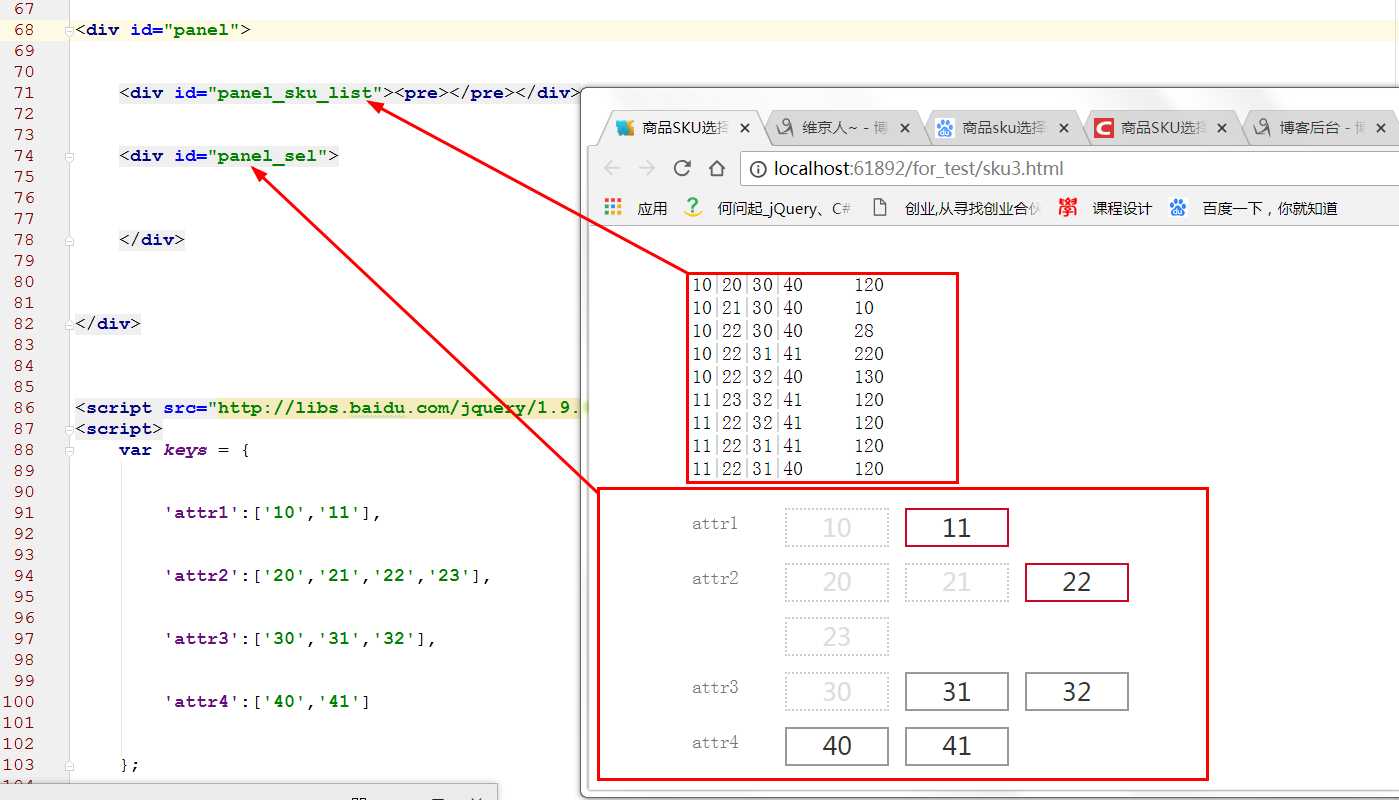The image size is (1399, 800).
Task: Toggle attr2 option 21
Action: pos(957,582)
